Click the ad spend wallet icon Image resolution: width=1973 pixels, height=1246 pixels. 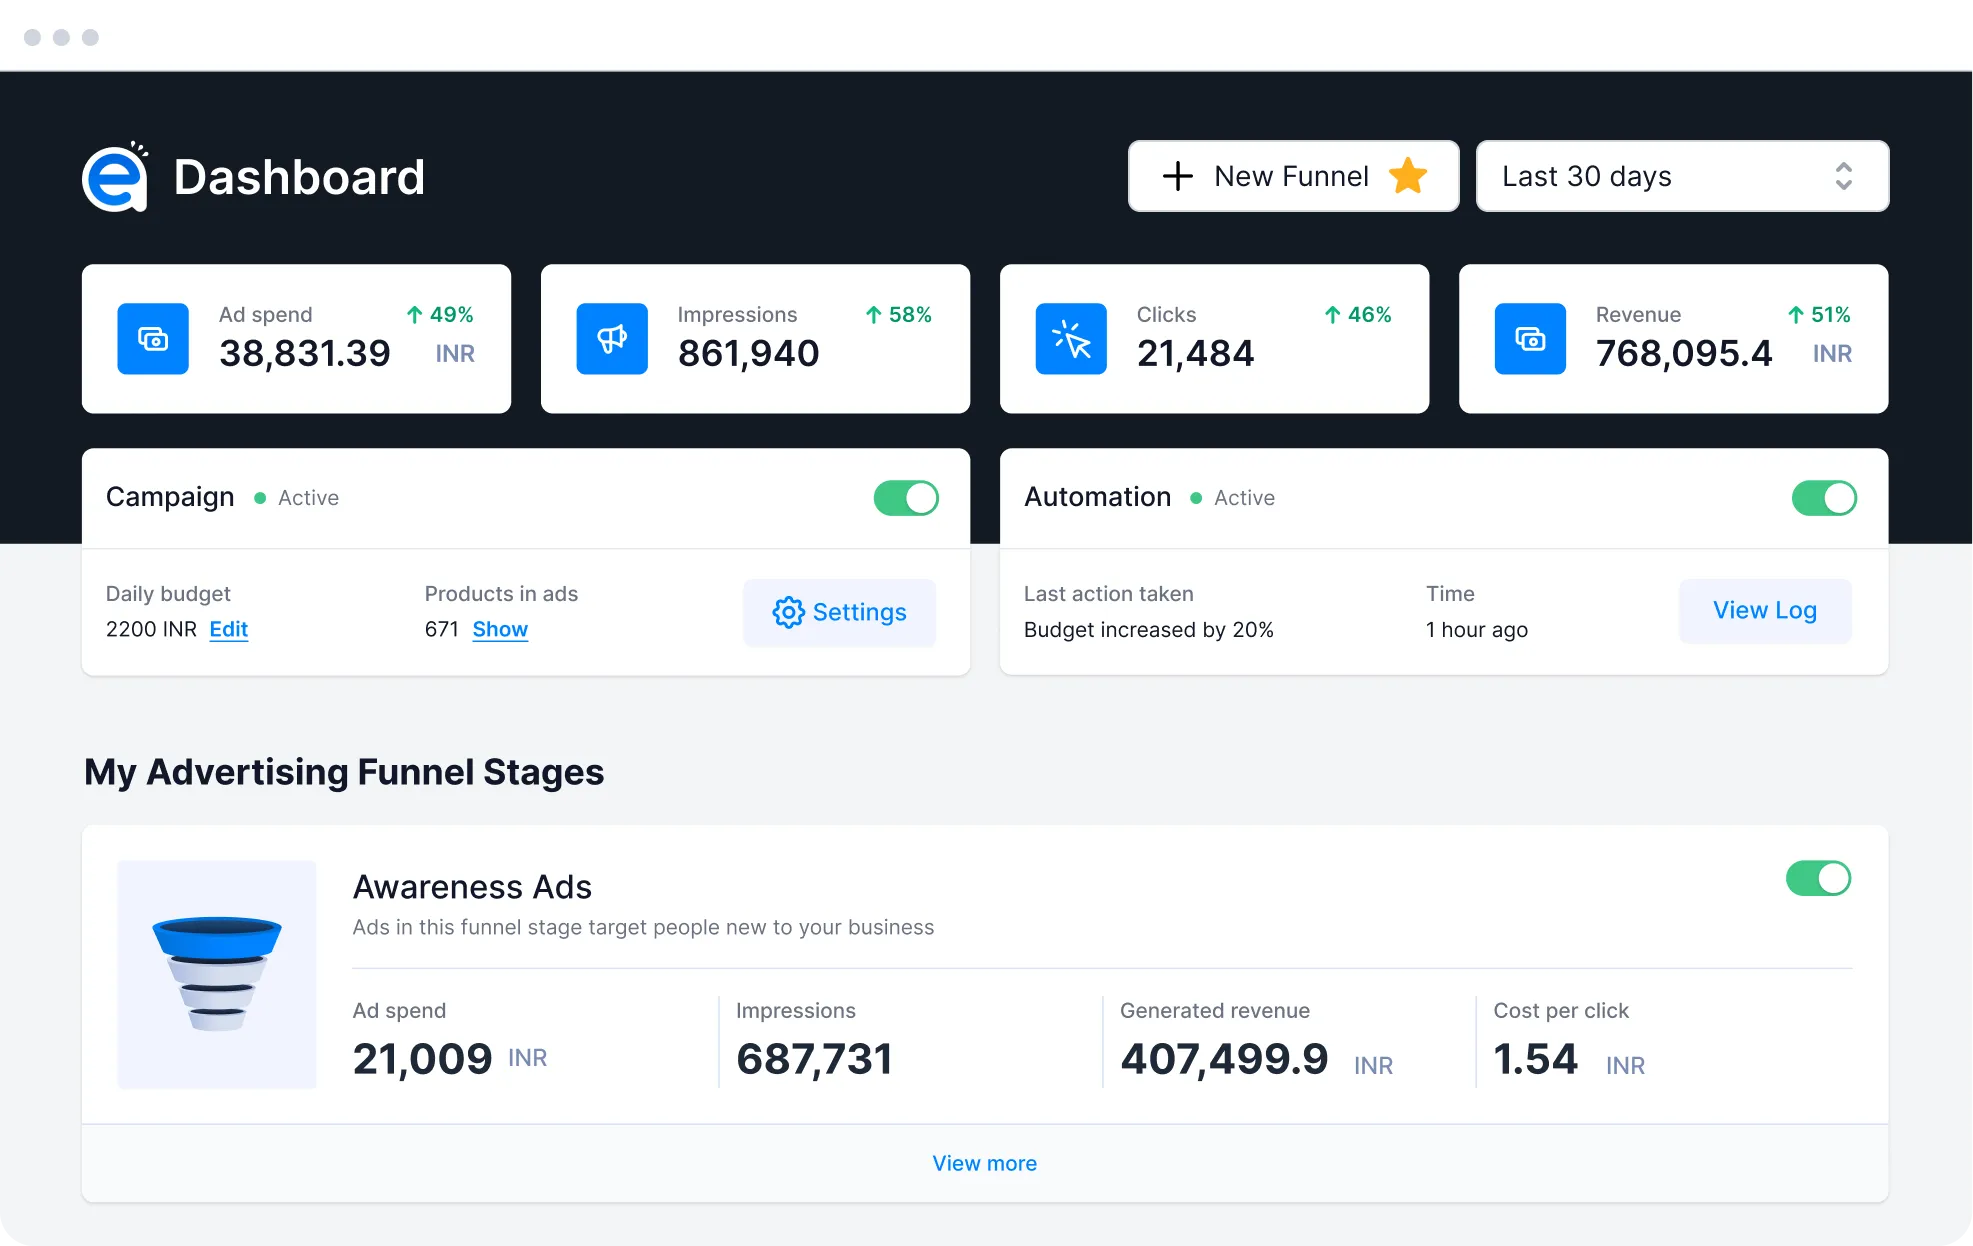coord(152,339)
